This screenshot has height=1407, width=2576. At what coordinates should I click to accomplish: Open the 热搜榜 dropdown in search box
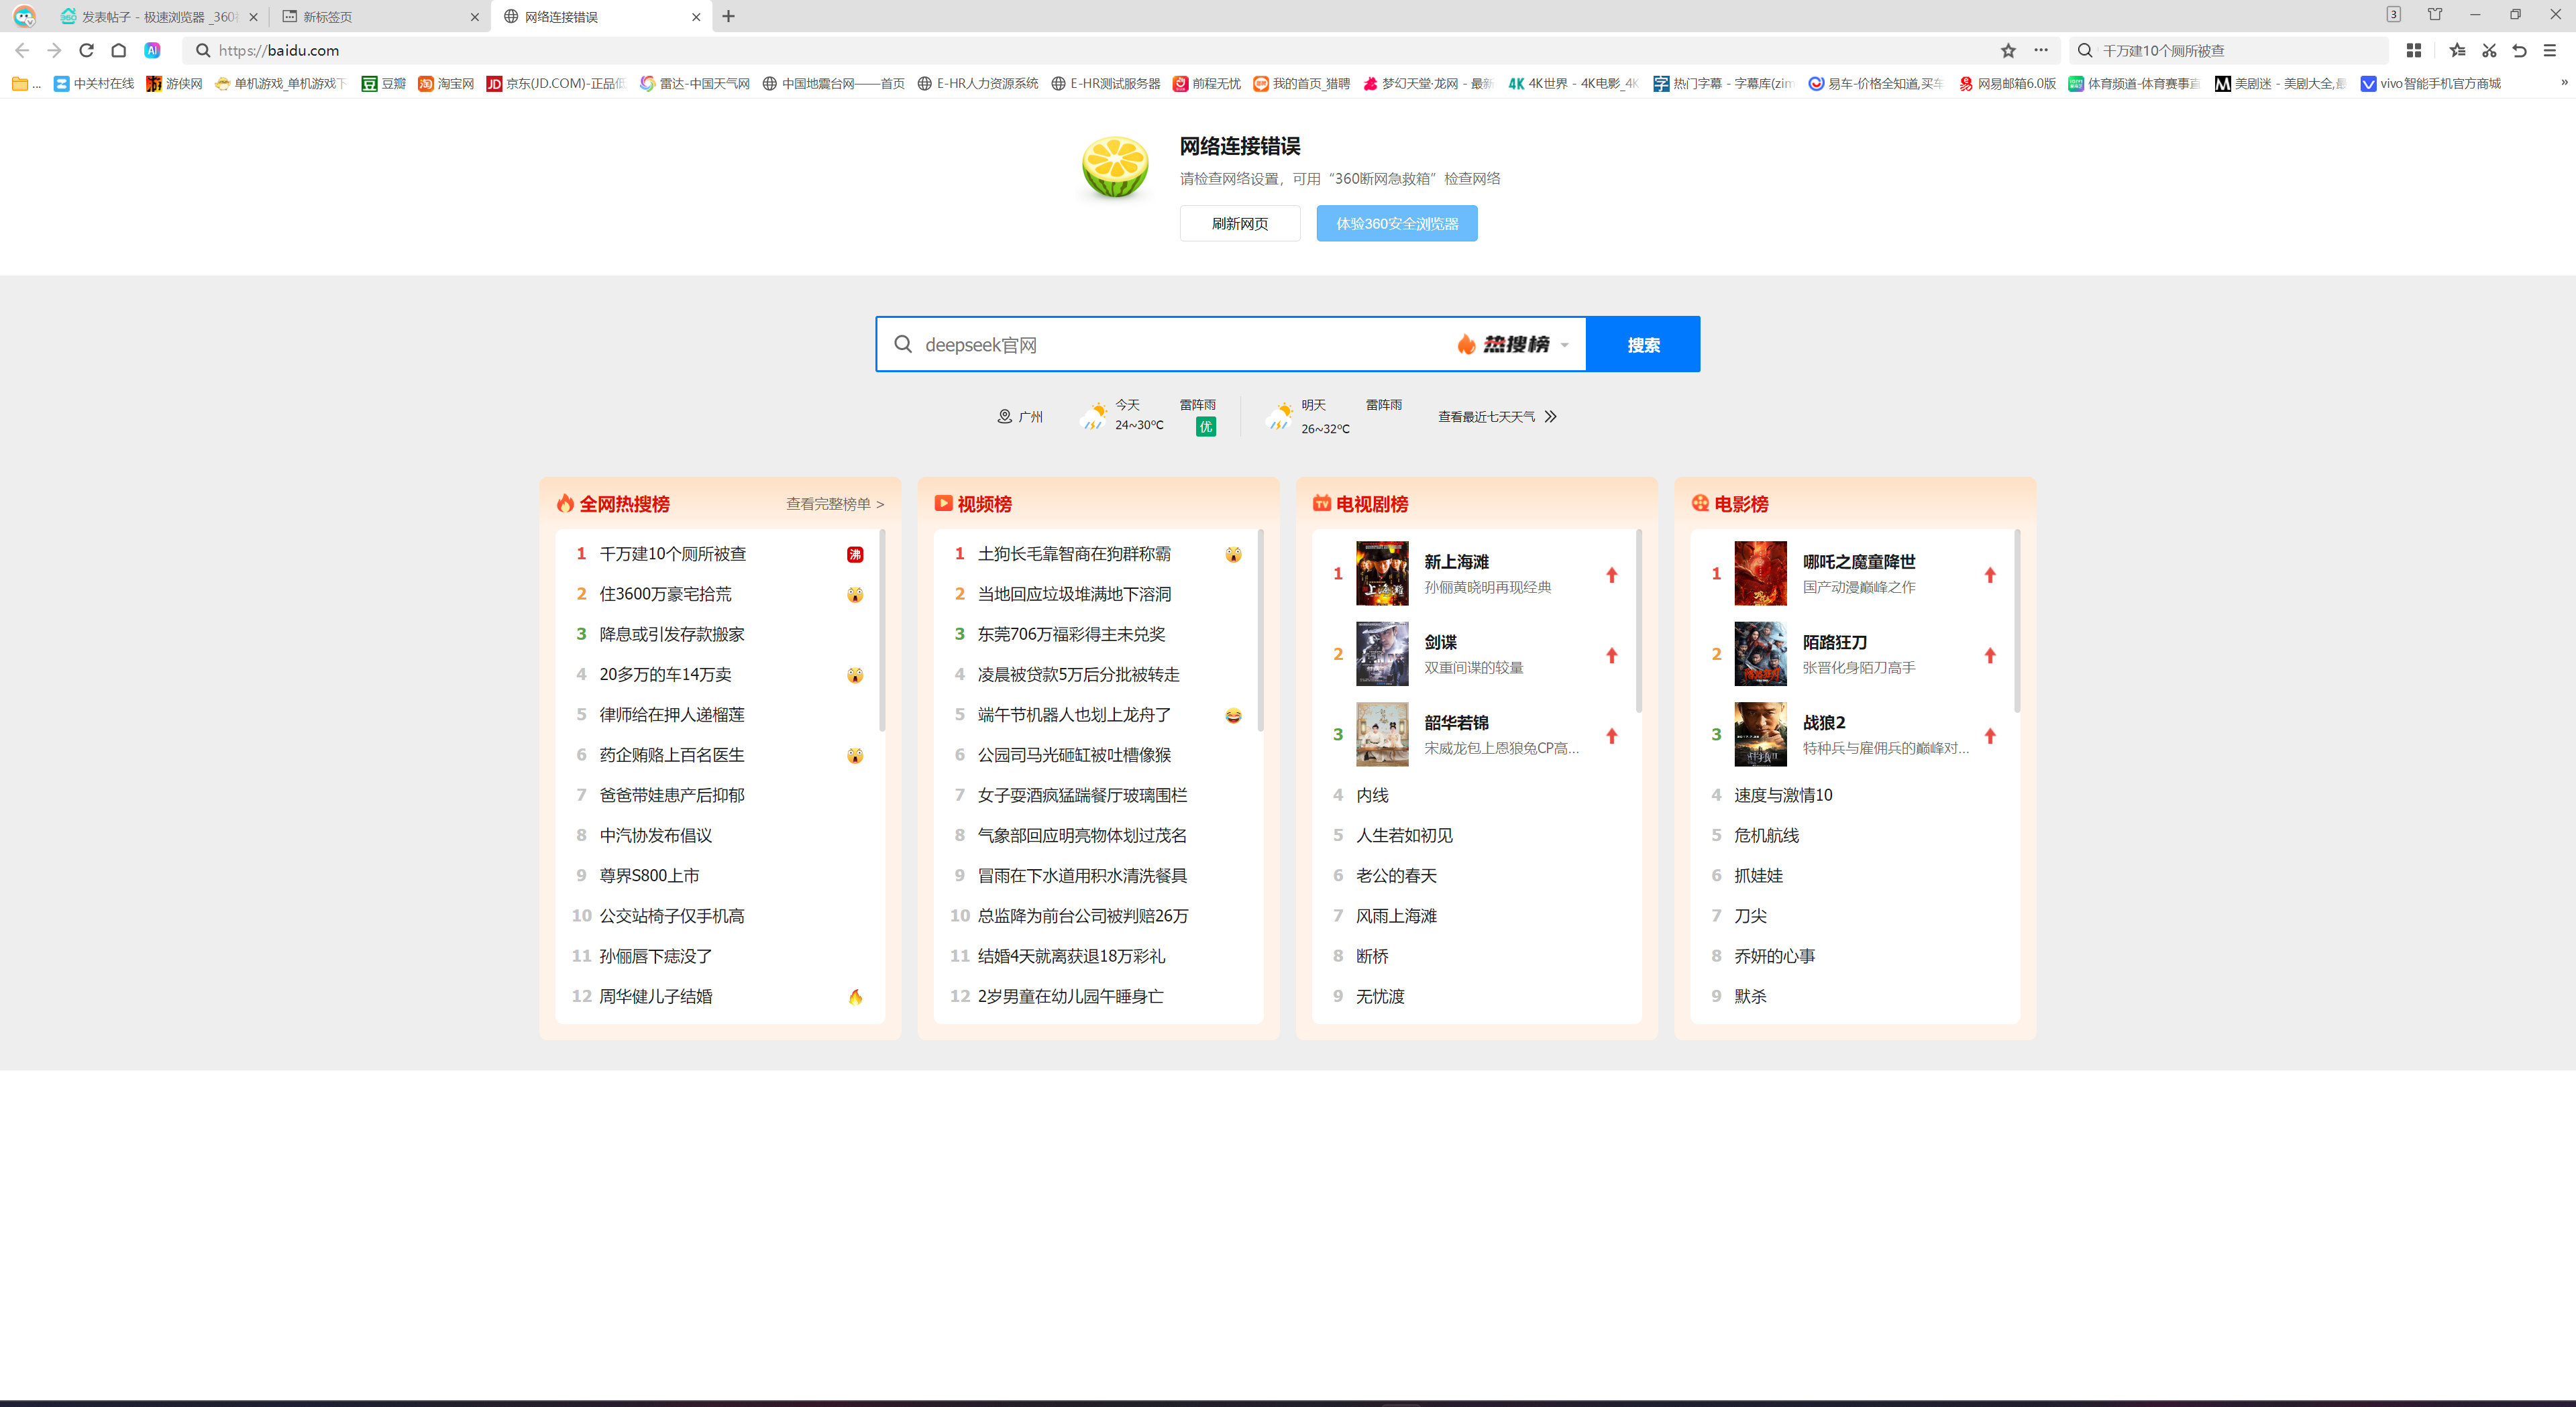(x=1512, y=345)
